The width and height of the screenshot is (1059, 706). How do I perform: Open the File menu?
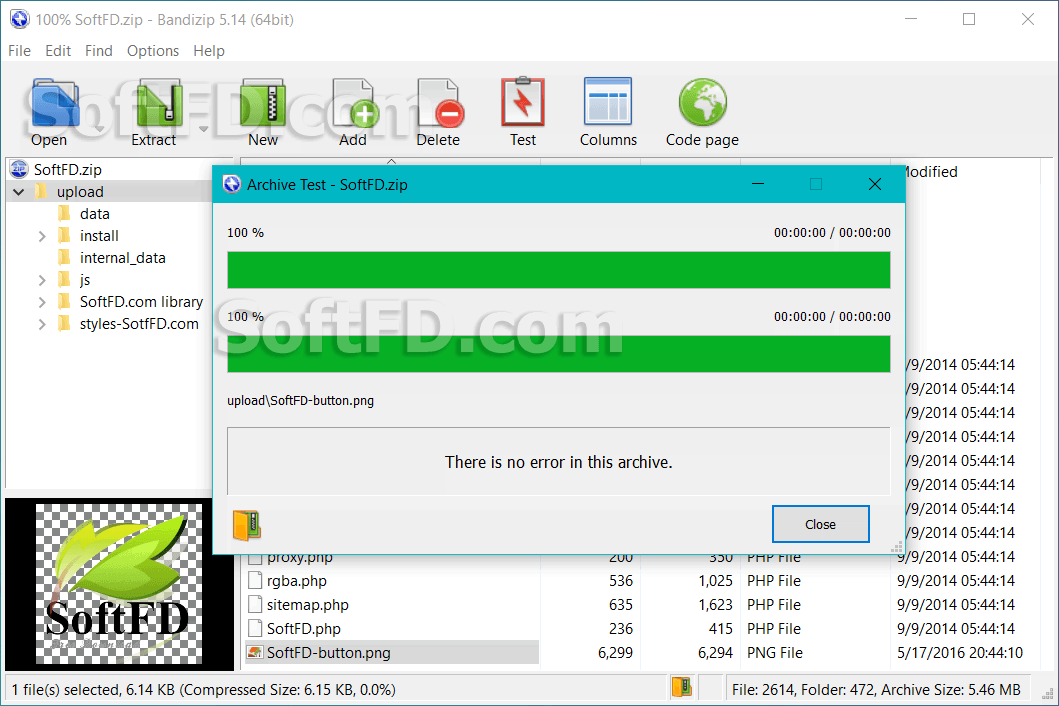pyautogui.click(x=20, y=51)
